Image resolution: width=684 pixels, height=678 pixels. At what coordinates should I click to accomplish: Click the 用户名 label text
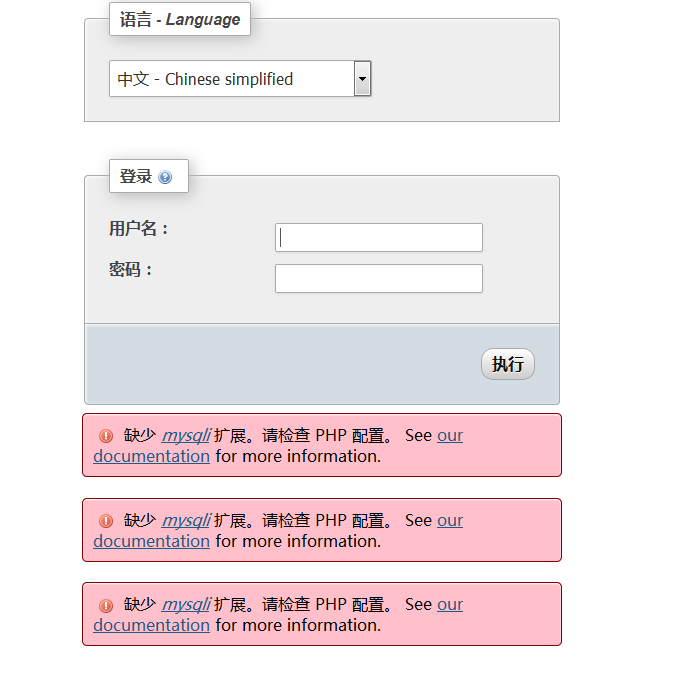point(138,229)
